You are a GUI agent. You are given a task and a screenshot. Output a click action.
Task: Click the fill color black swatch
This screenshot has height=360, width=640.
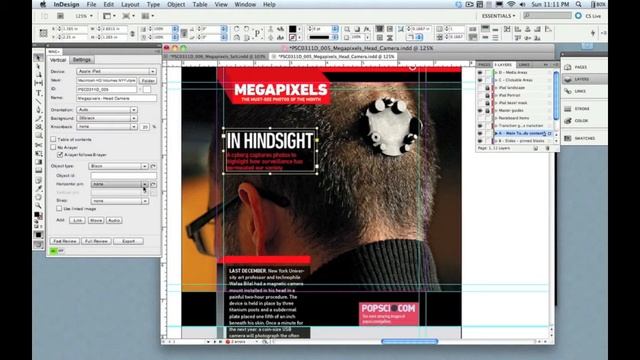292,29
